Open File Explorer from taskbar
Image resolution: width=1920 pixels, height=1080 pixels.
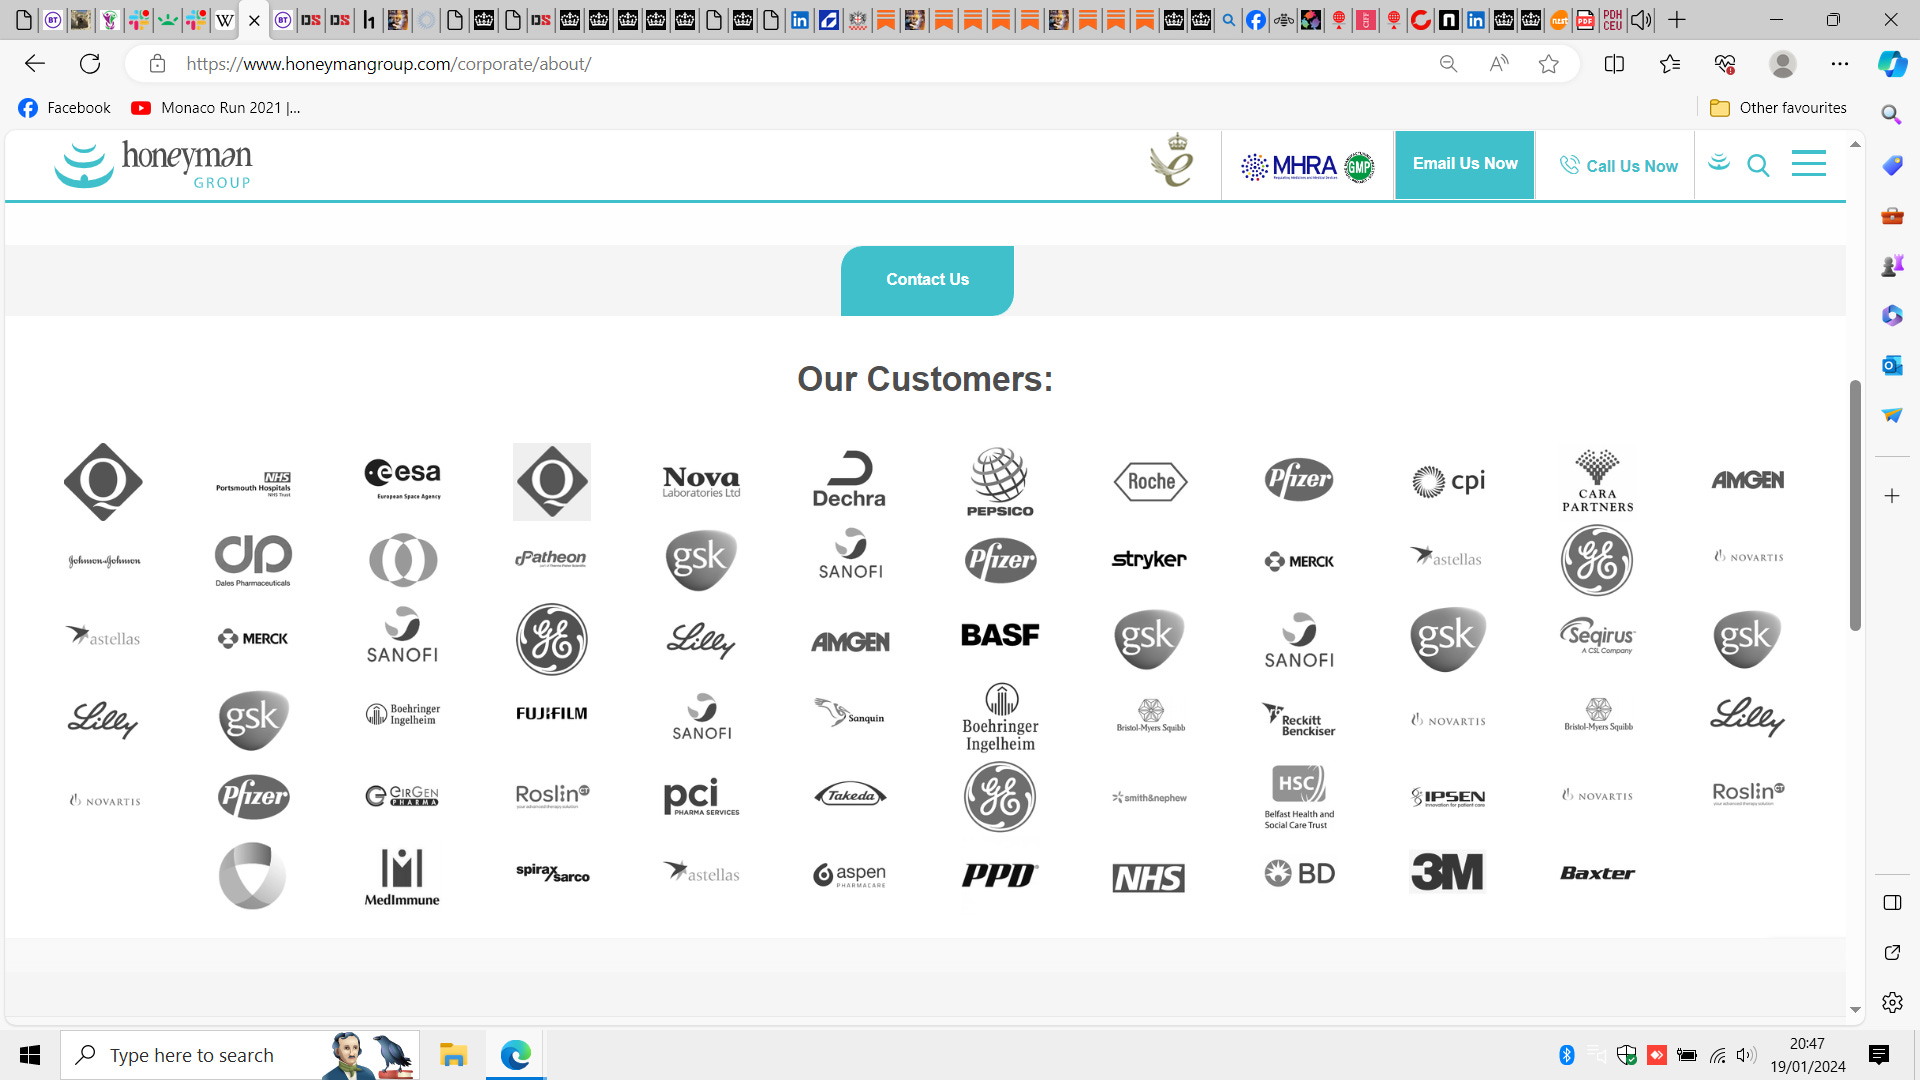pyautogui.click(x=453, y=1055)
